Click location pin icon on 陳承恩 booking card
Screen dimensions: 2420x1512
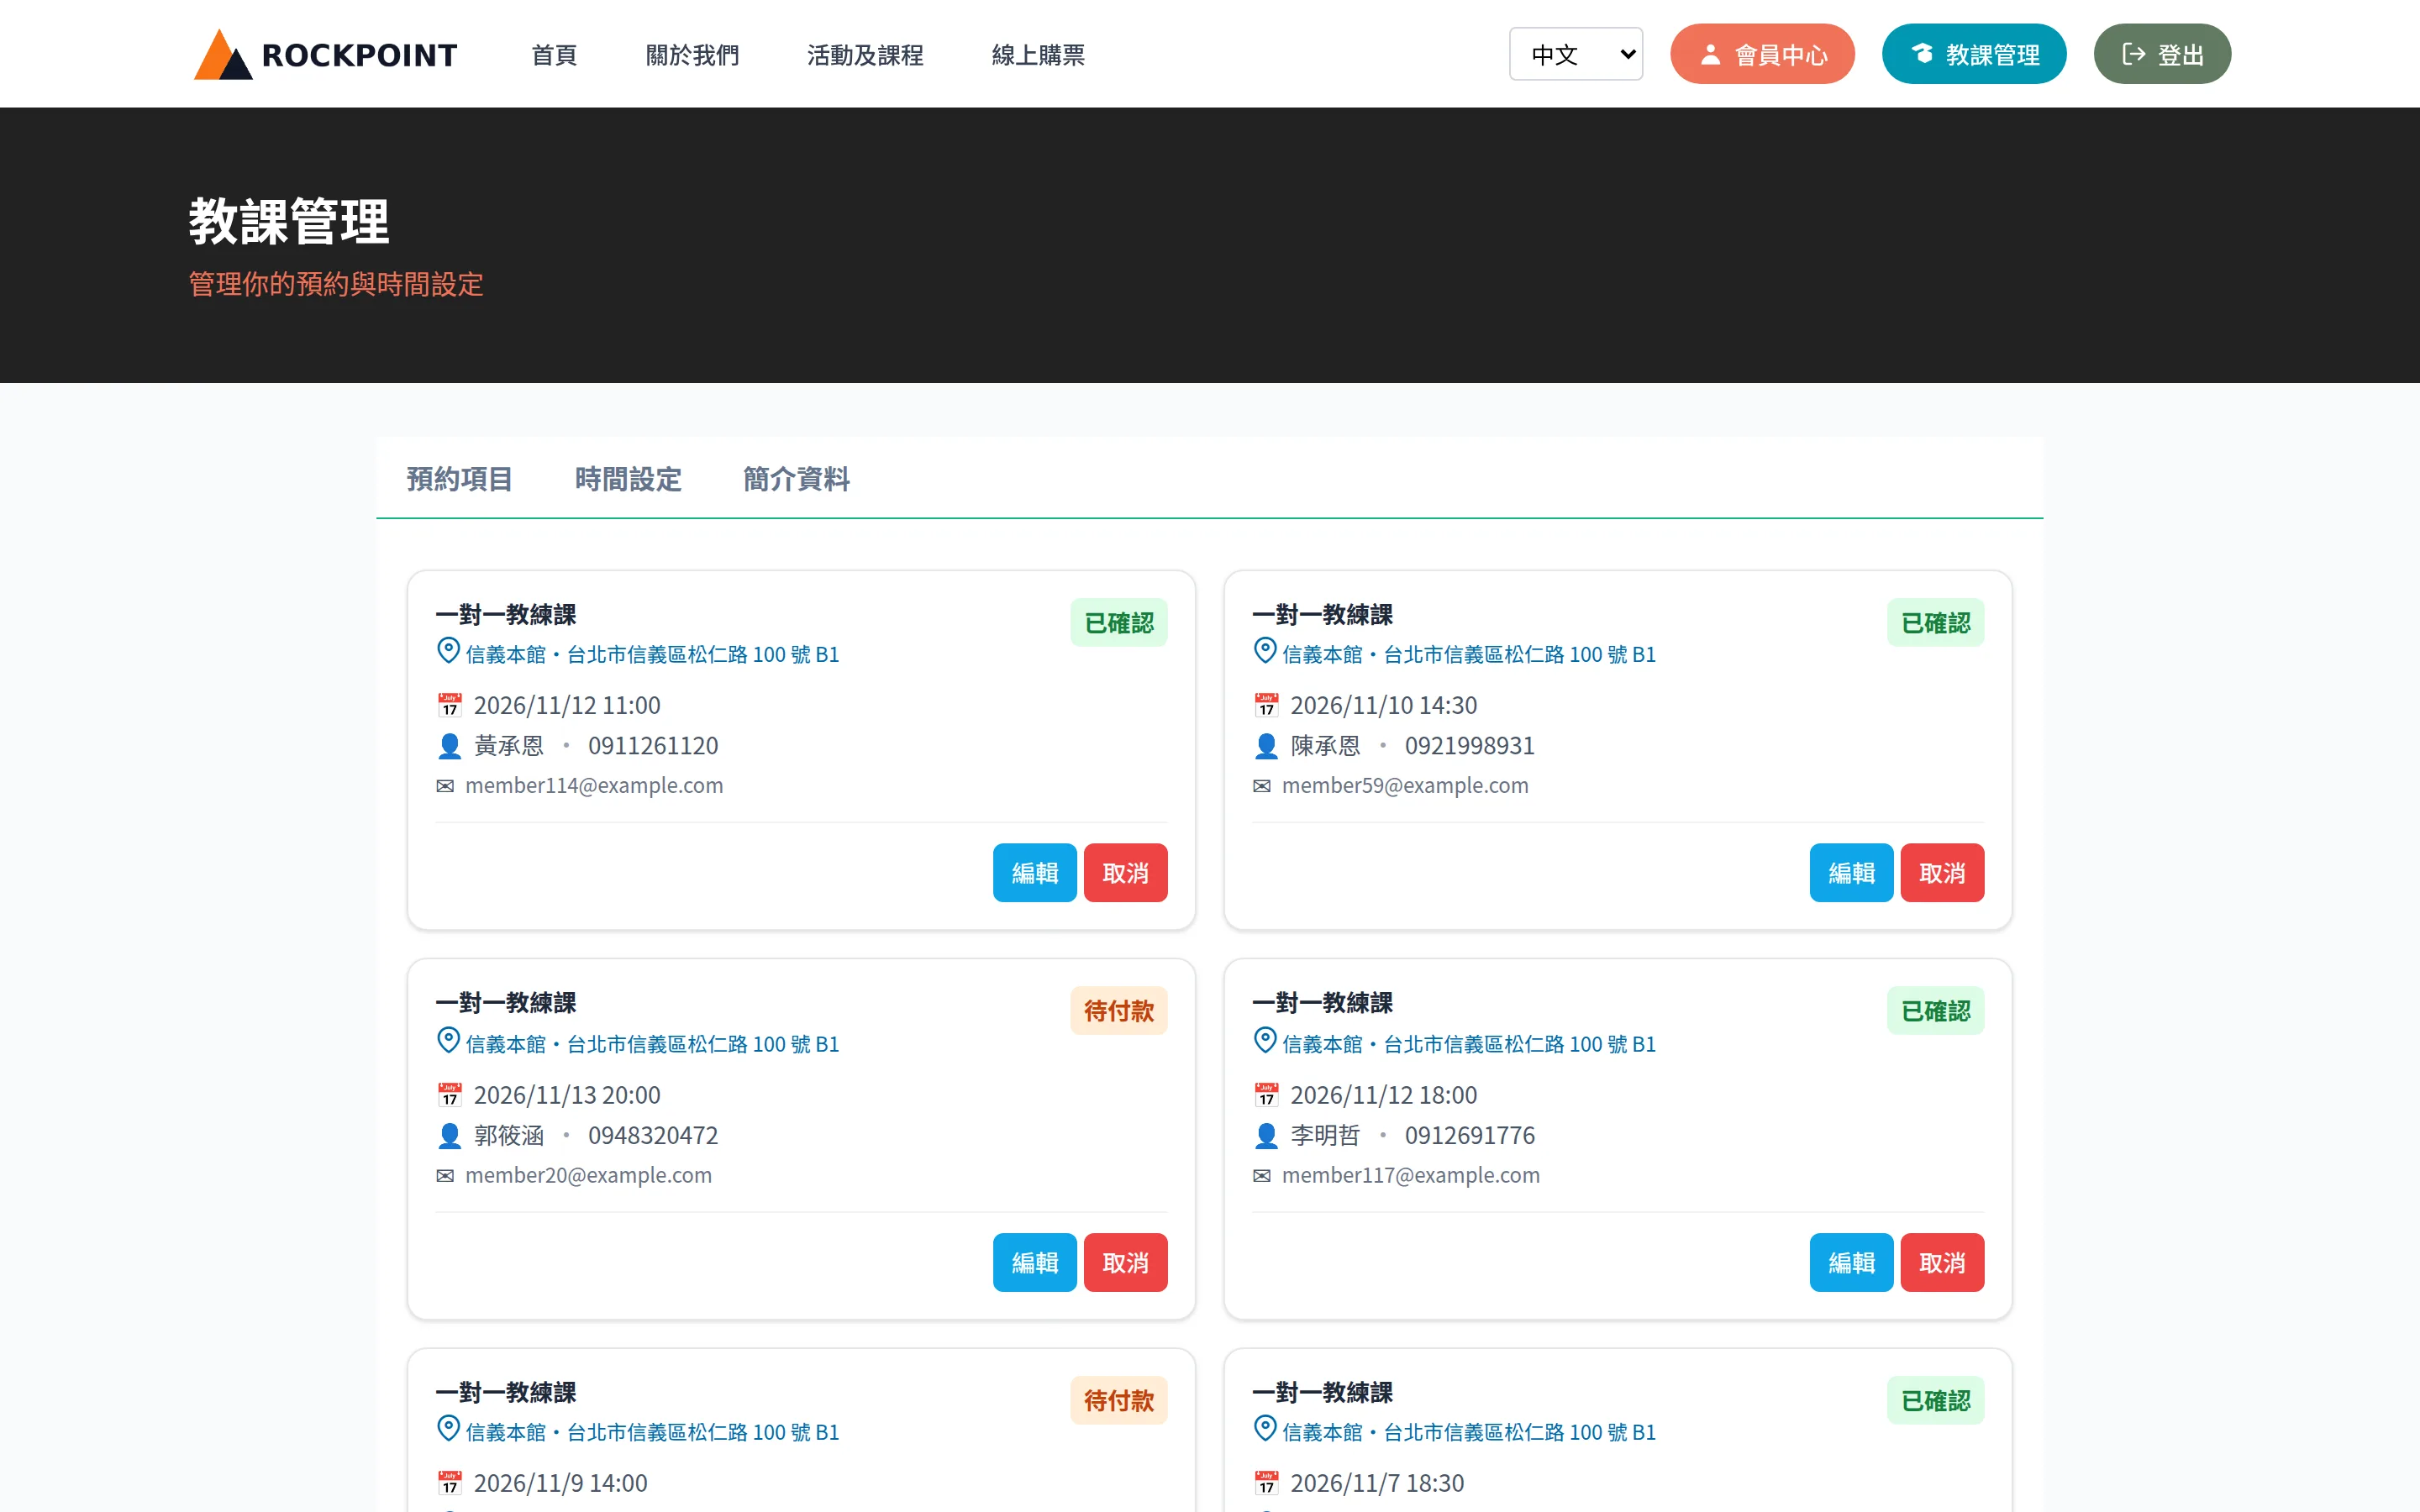click(x=1265, y=651)
